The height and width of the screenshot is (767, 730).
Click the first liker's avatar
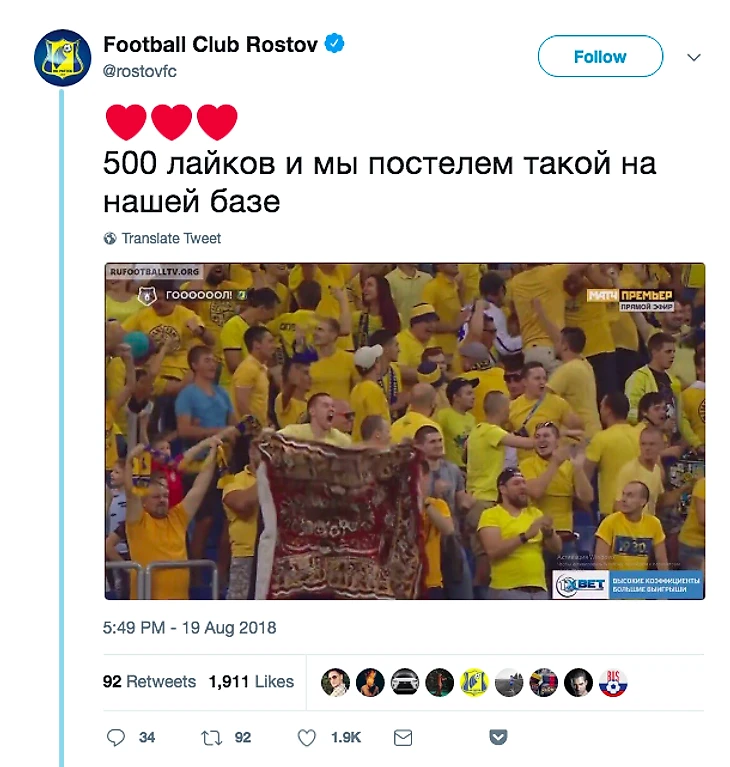[335, 682]
